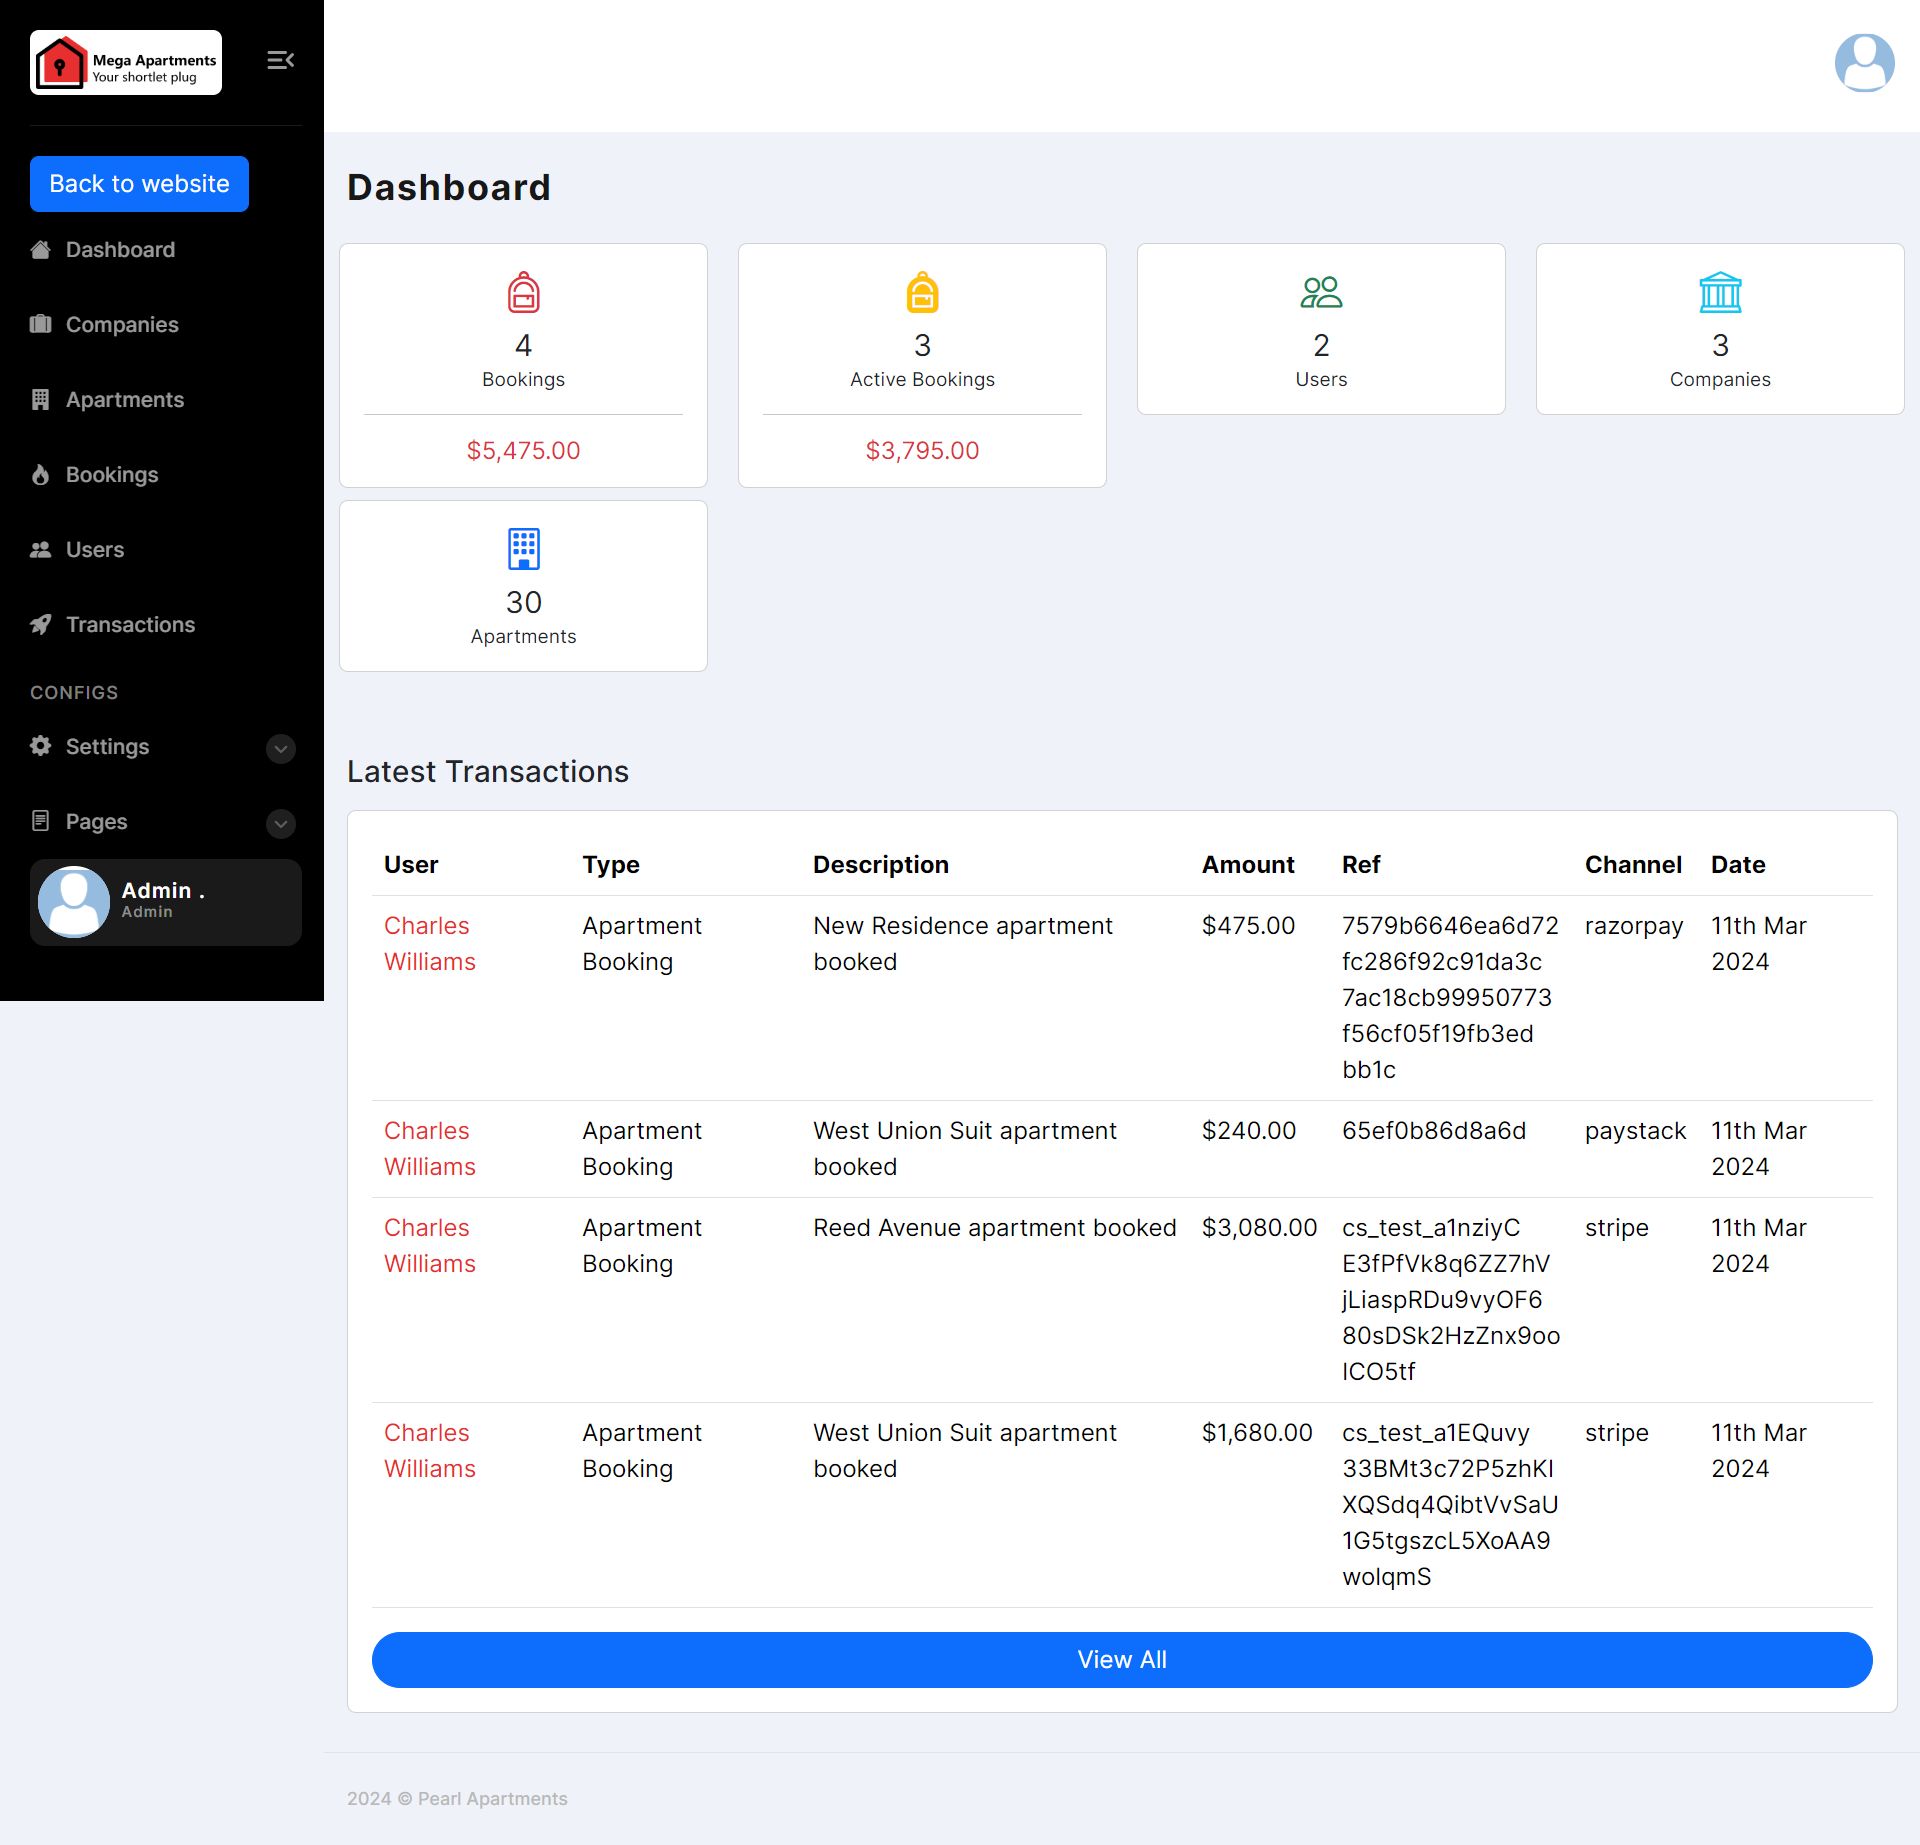This screenshot has width=1920, height=1845.
Task: Open Charles Williams from first transaction
Action: (x=429, y=943)
